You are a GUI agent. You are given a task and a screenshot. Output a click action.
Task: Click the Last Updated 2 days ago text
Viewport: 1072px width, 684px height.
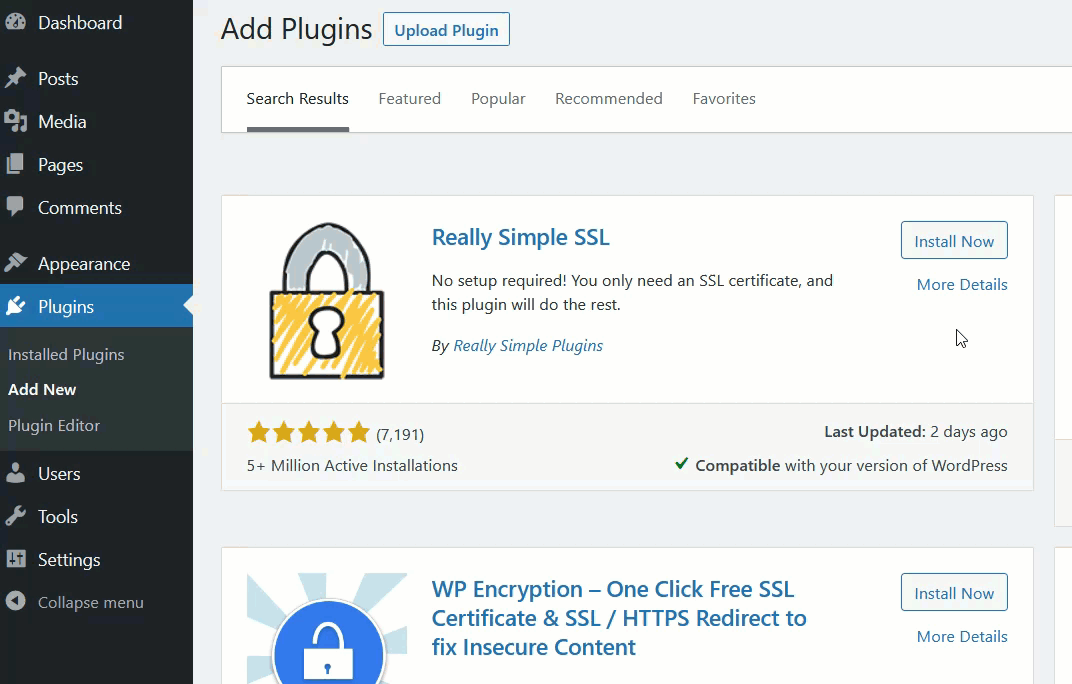coord(915,432)
